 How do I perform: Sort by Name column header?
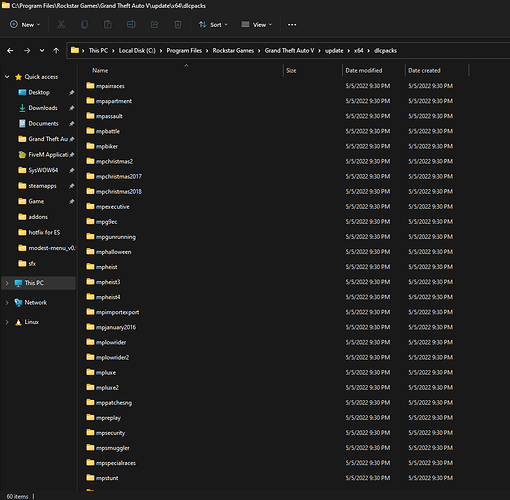click(x=100, y=71)
